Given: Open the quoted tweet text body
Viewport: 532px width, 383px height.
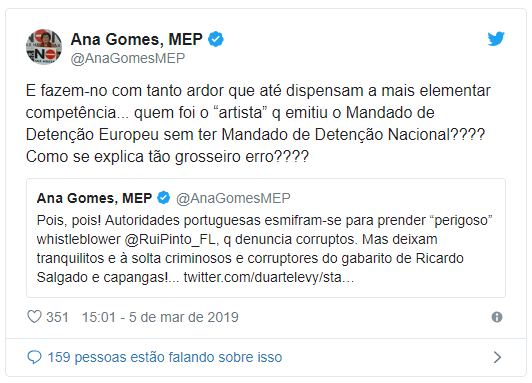Looking at the screenshot, I should (265, 249).
